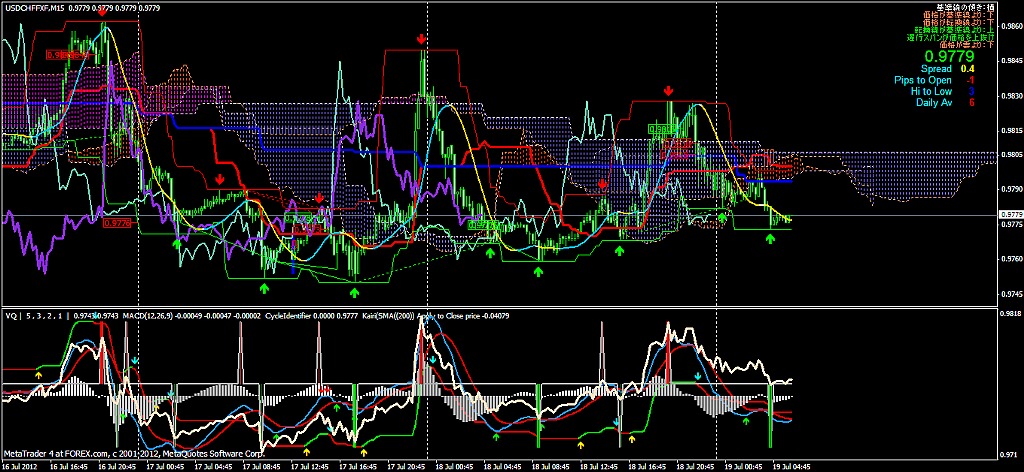Viewport: 1024px width, 472px height.
Task: Click the red down arrow above the 18 Jul 20:45 peak
Action: click(669, 90)
